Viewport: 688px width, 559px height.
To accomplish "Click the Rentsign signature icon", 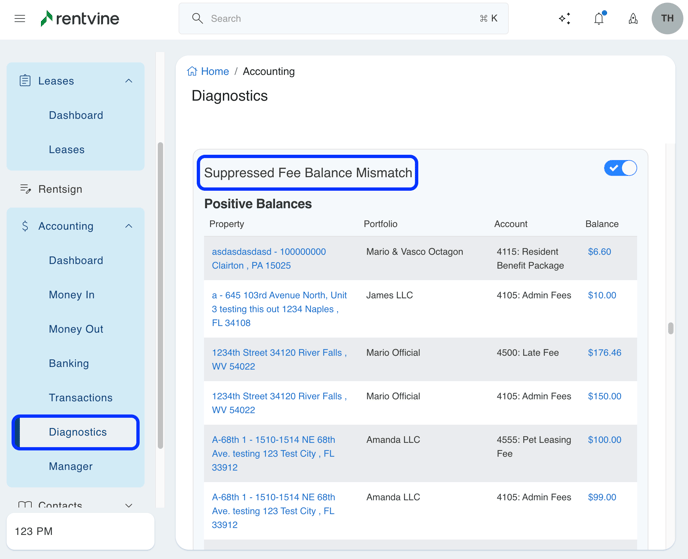I will tap(26, 189).
